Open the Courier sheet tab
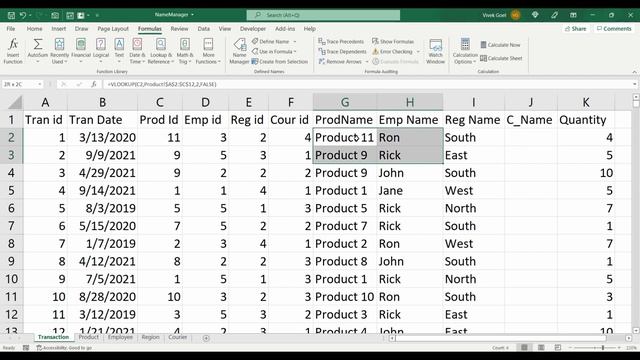The image size is (640, 360). 178,337
